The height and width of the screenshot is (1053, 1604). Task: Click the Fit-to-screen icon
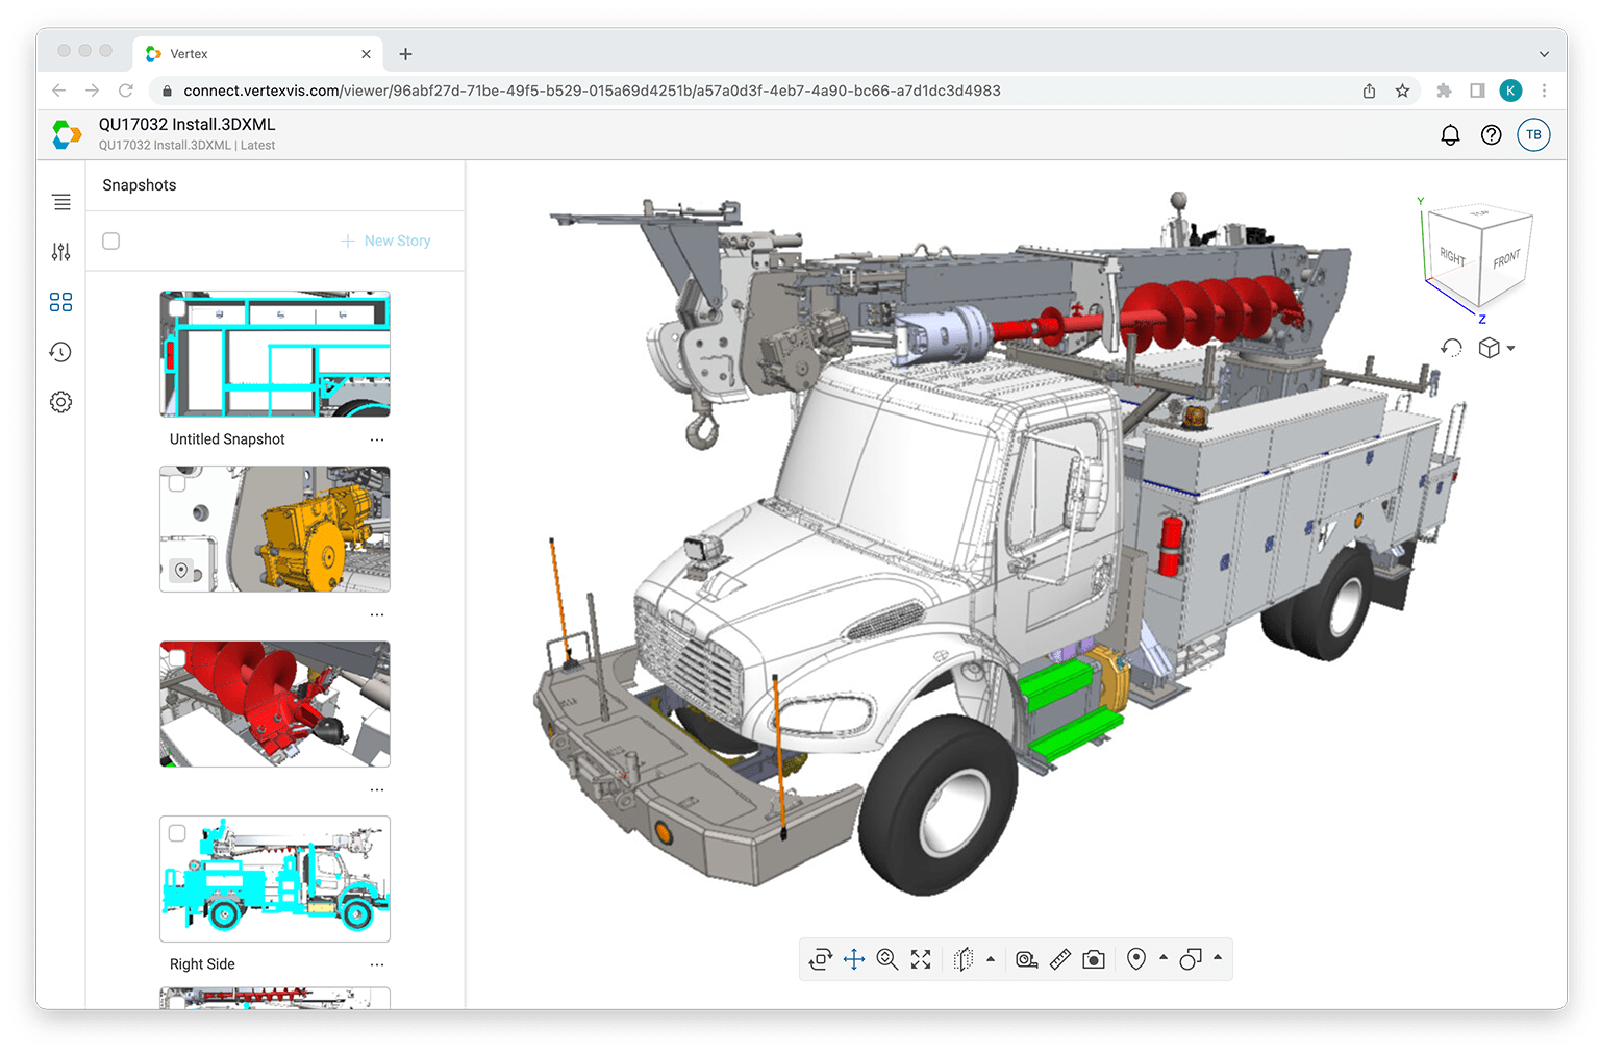921,959
